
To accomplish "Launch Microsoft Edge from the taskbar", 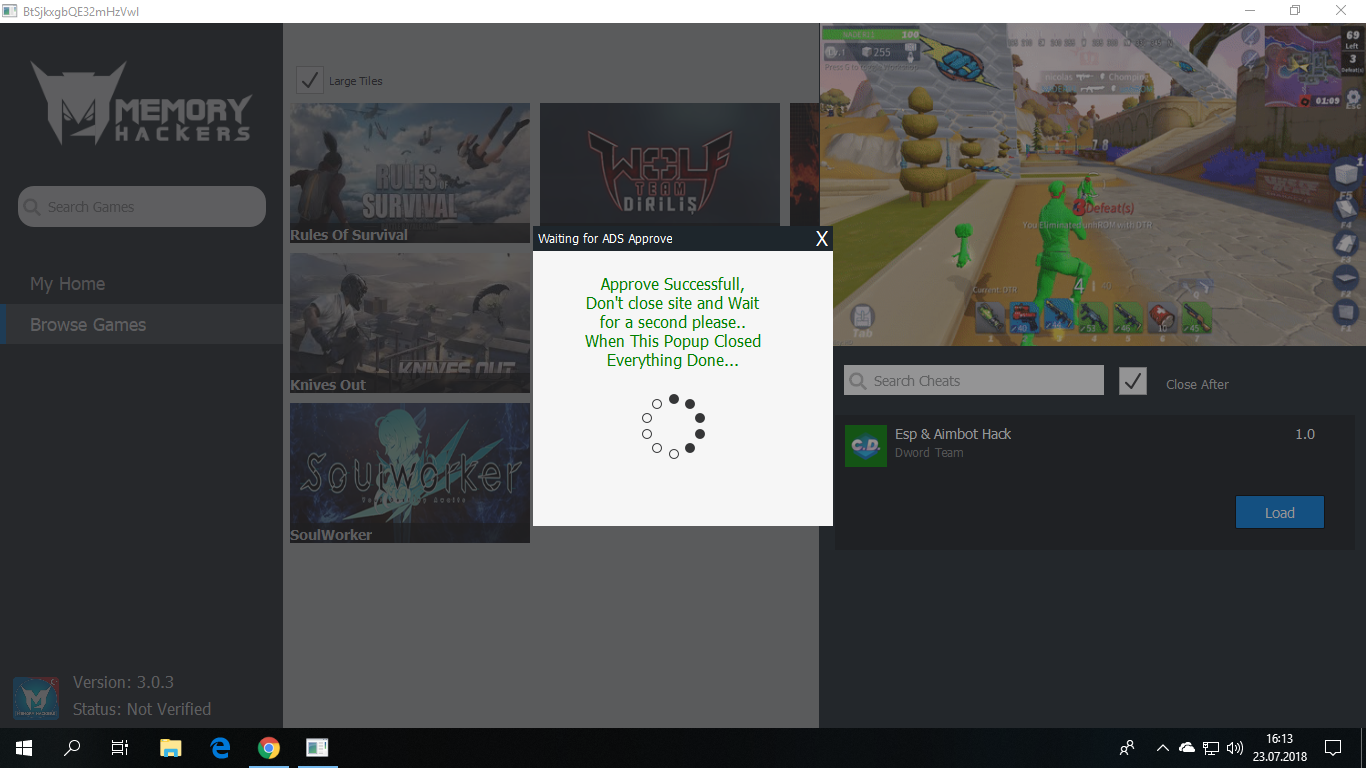I will pyautogui.click(x=220, y=747).
